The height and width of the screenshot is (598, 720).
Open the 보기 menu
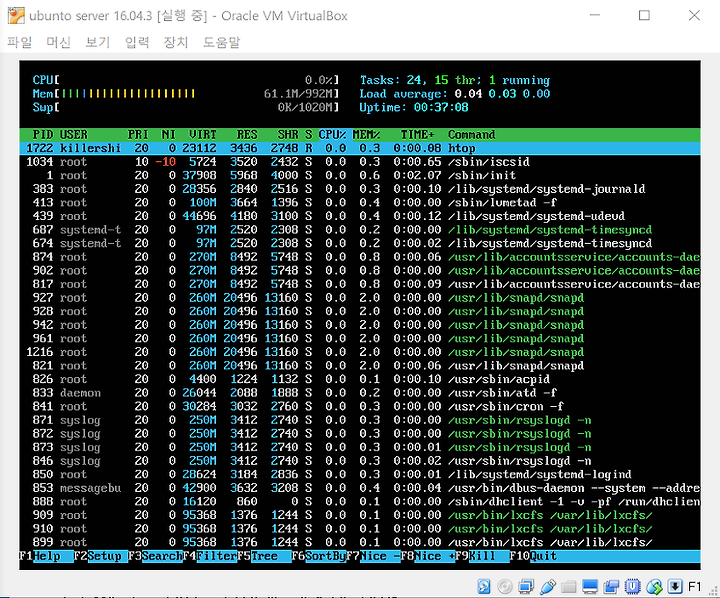(98, 42)
